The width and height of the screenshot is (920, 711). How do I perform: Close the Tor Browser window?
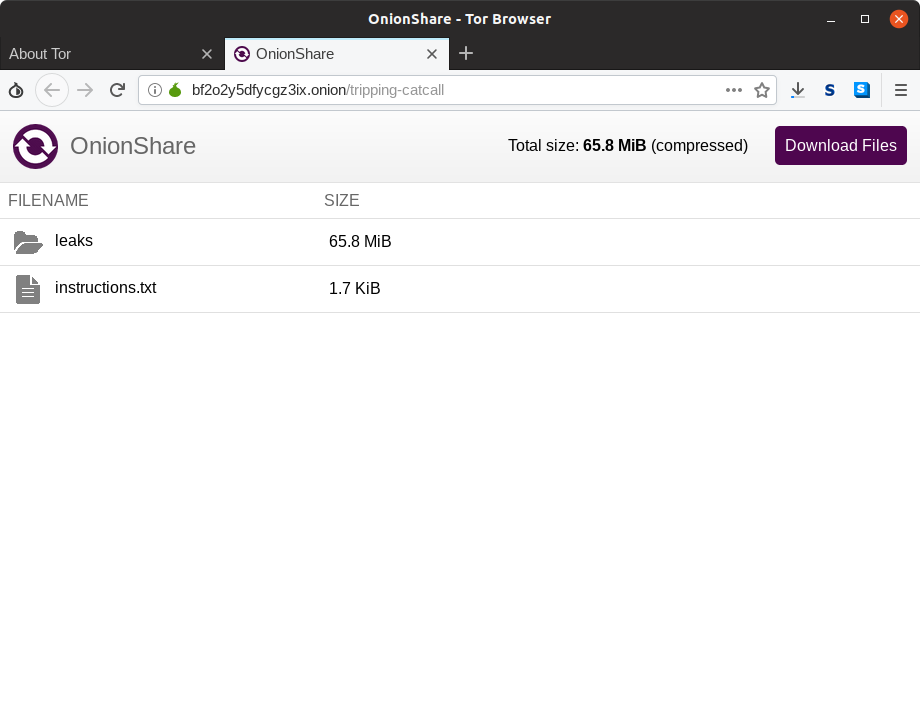coord(898,19)
